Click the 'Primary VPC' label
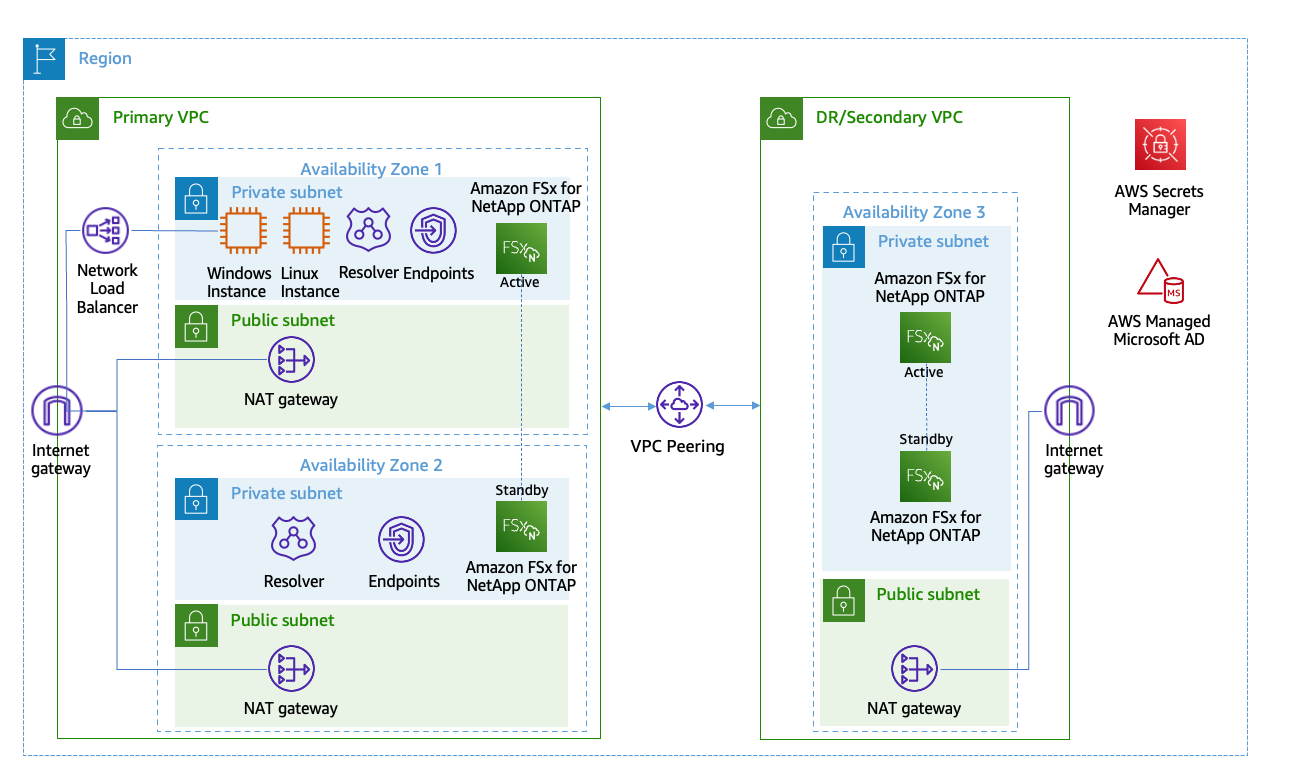 pyautogui.click(x=161, y=117)
